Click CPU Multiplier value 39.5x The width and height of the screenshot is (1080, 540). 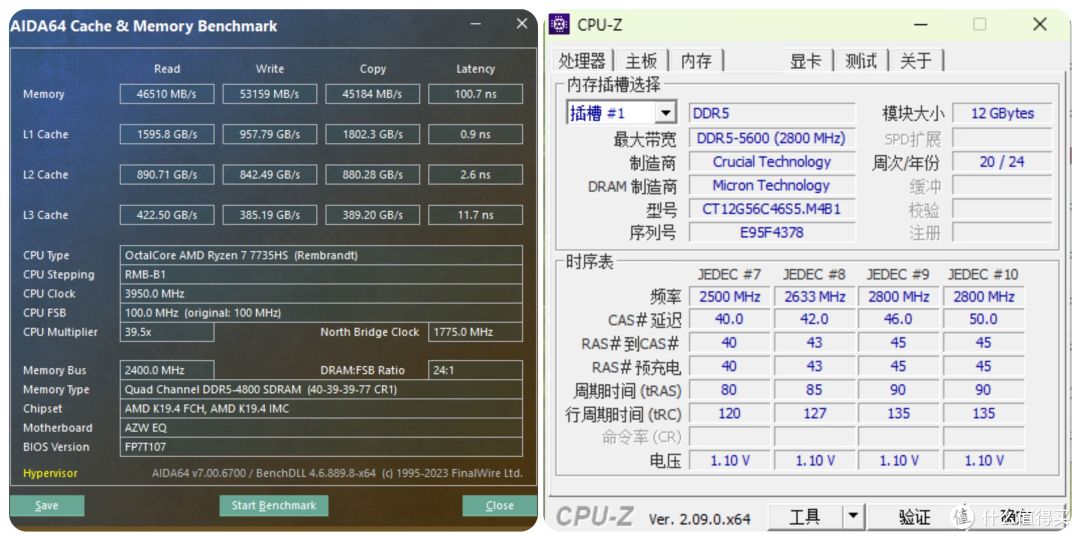[167, 332]
